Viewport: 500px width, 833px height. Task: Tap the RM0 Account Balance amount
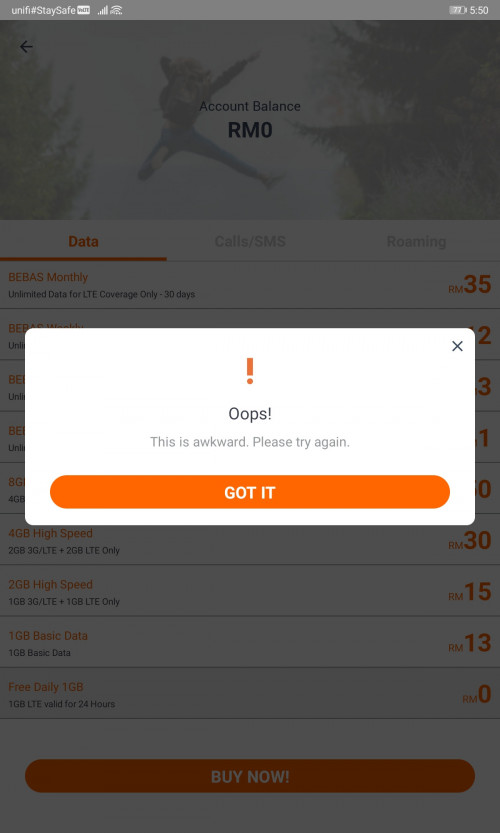point(250,130)
